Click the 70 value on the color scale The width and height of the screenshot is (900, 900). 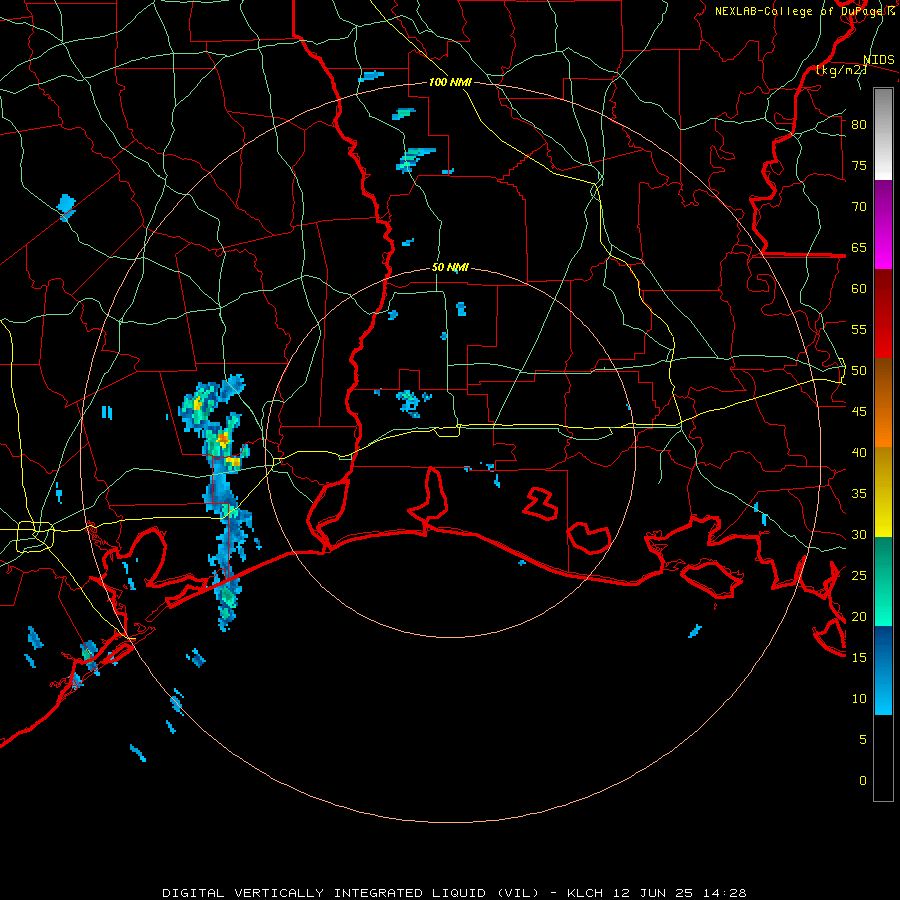(859, 207)
